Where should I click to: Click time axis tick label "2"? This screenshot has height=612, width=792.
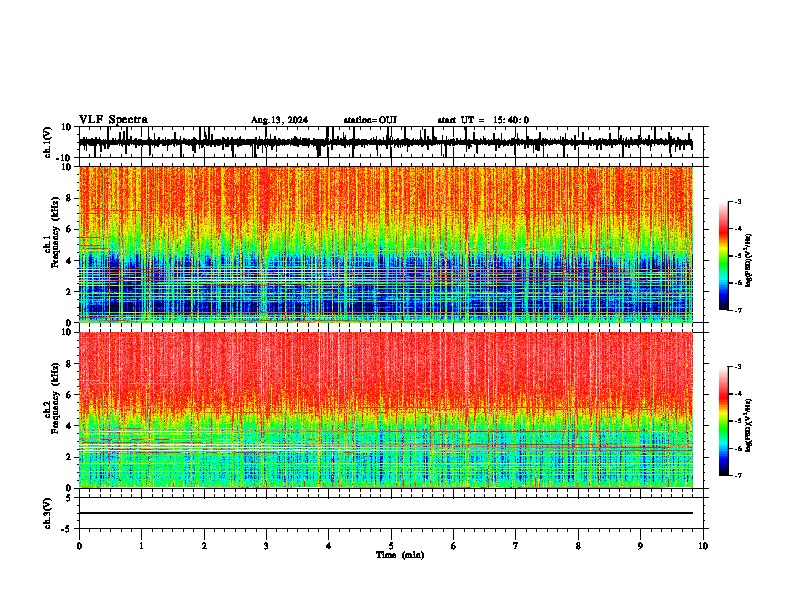204,546
